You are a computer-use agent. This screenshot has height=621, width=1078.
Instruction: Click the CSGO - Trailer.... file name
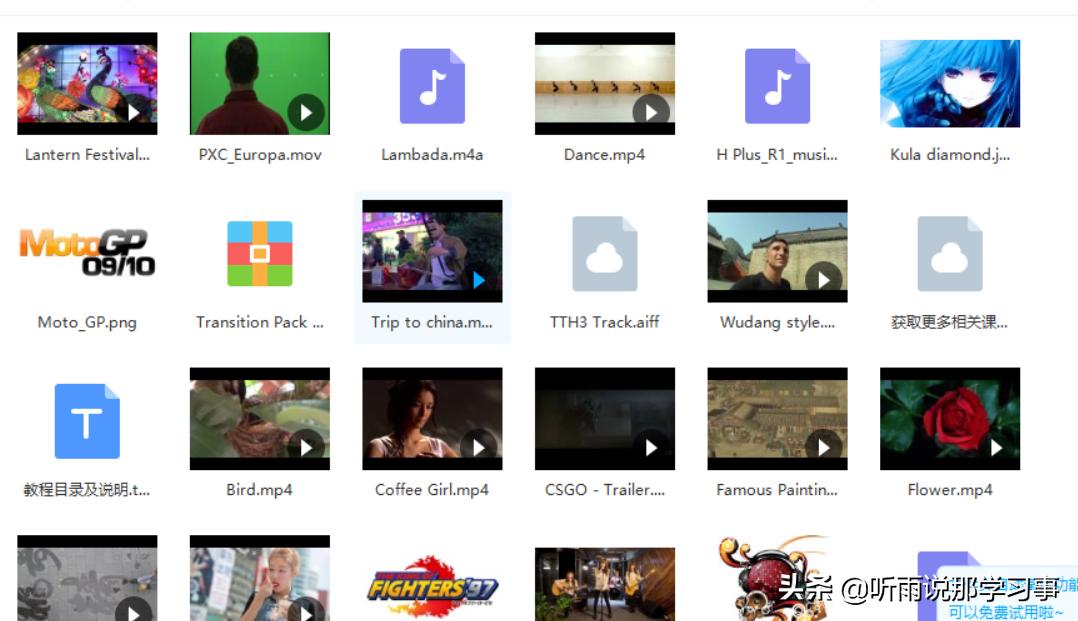point(605,490)
